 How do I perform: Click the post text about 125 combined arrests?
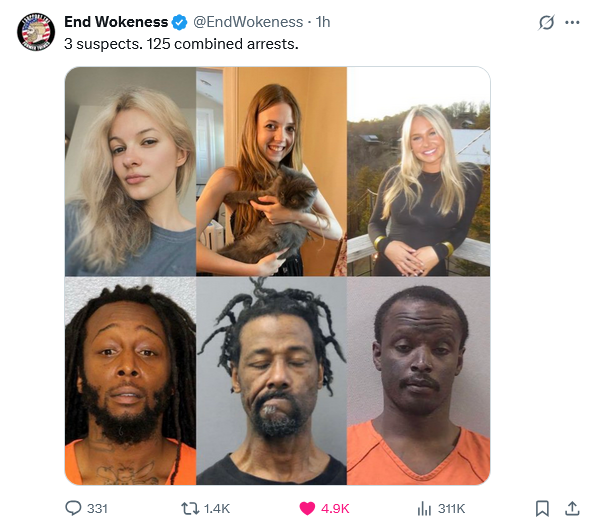point(181,44)
